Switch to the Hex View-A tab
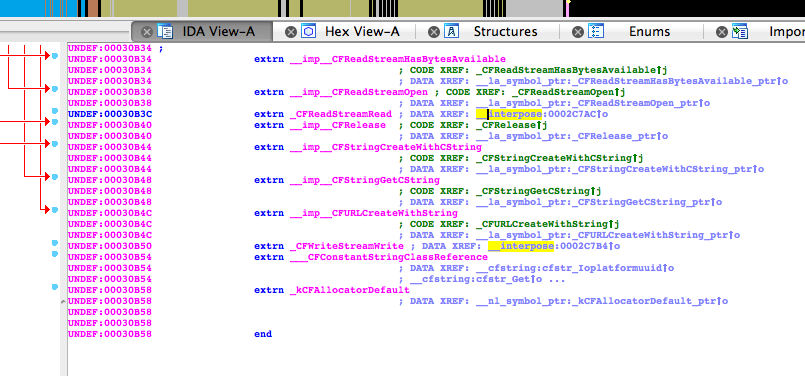Image resolution: width=805 pixels, height=376 pixels. coord(362,32)
